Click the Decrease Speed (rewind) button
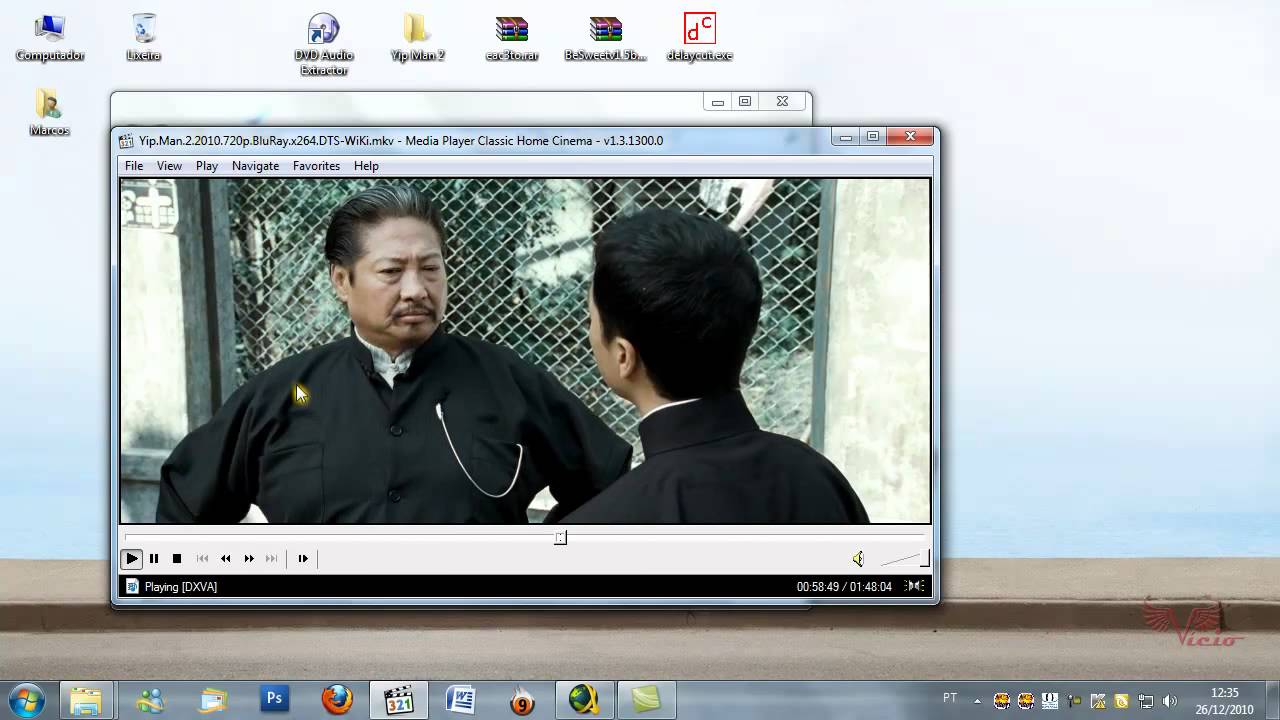The height and width of the screenshot is (720, 1280). (225, 559)
